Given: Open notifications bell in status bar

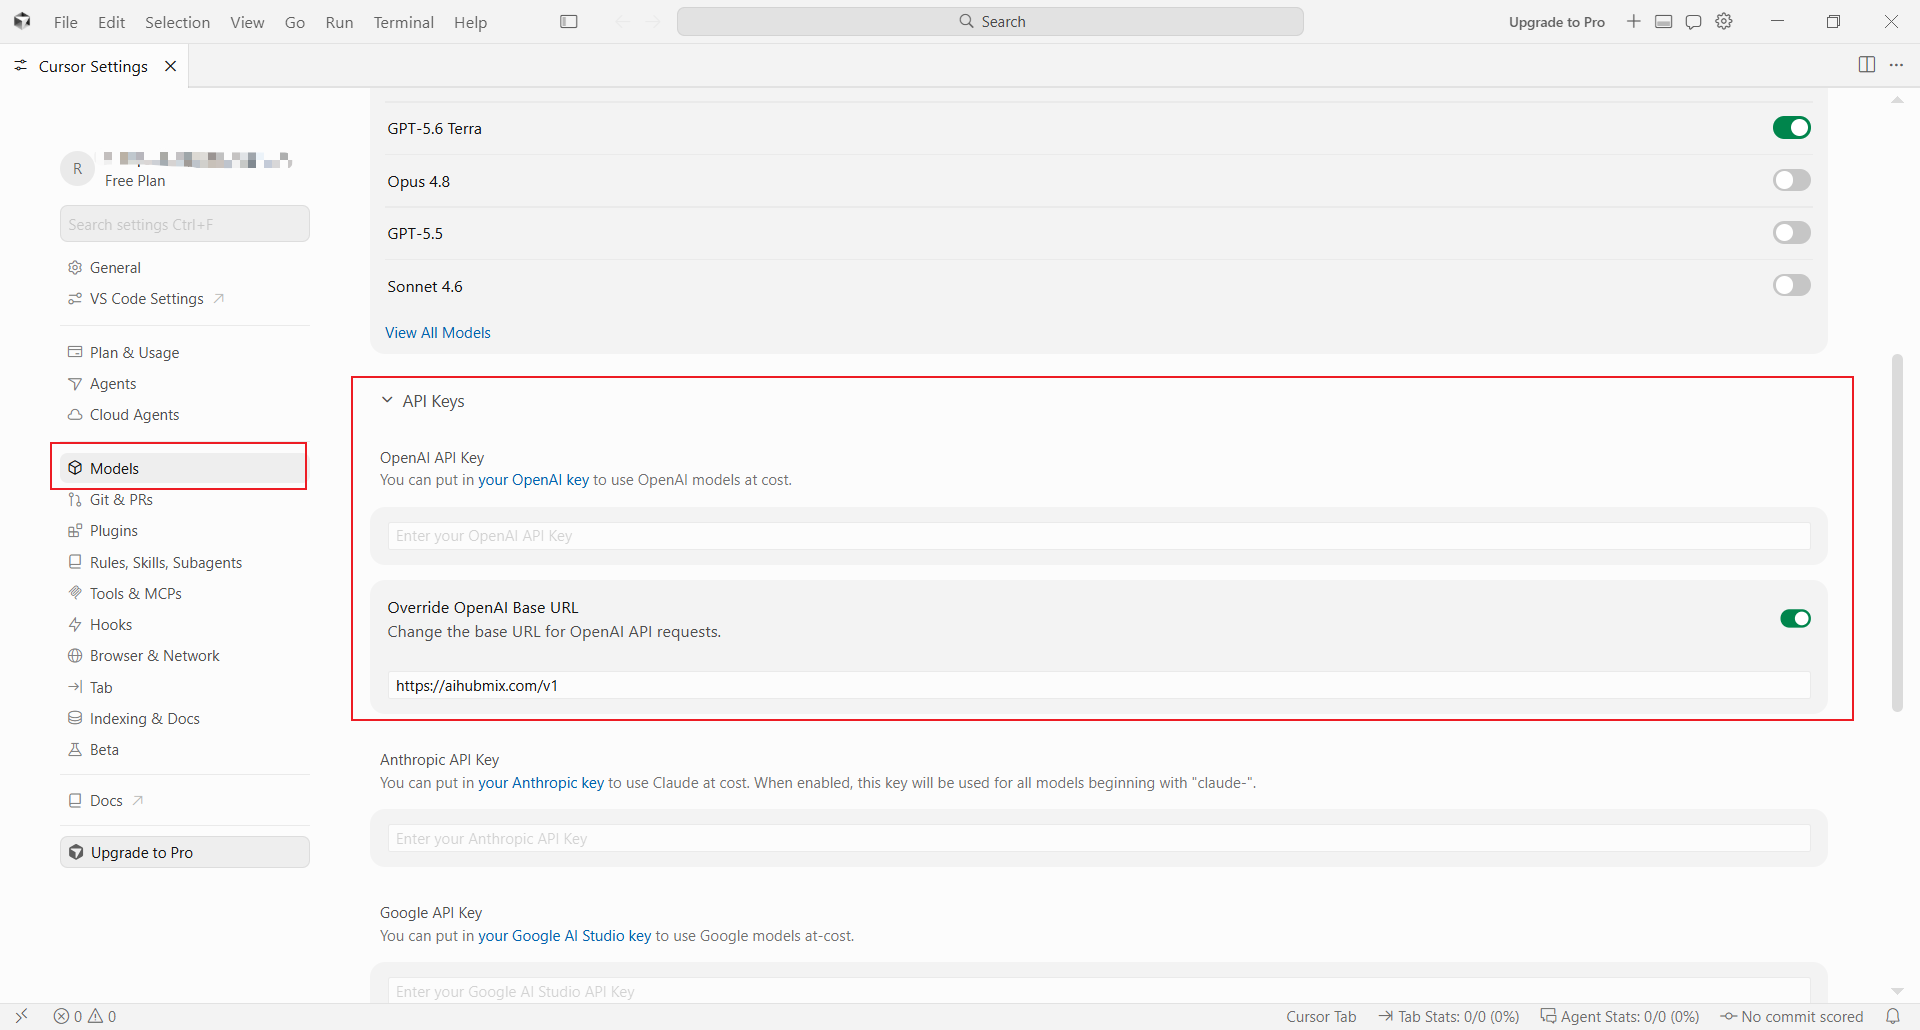Looking at the screenshot, I should click(x=1893, y=1016).
